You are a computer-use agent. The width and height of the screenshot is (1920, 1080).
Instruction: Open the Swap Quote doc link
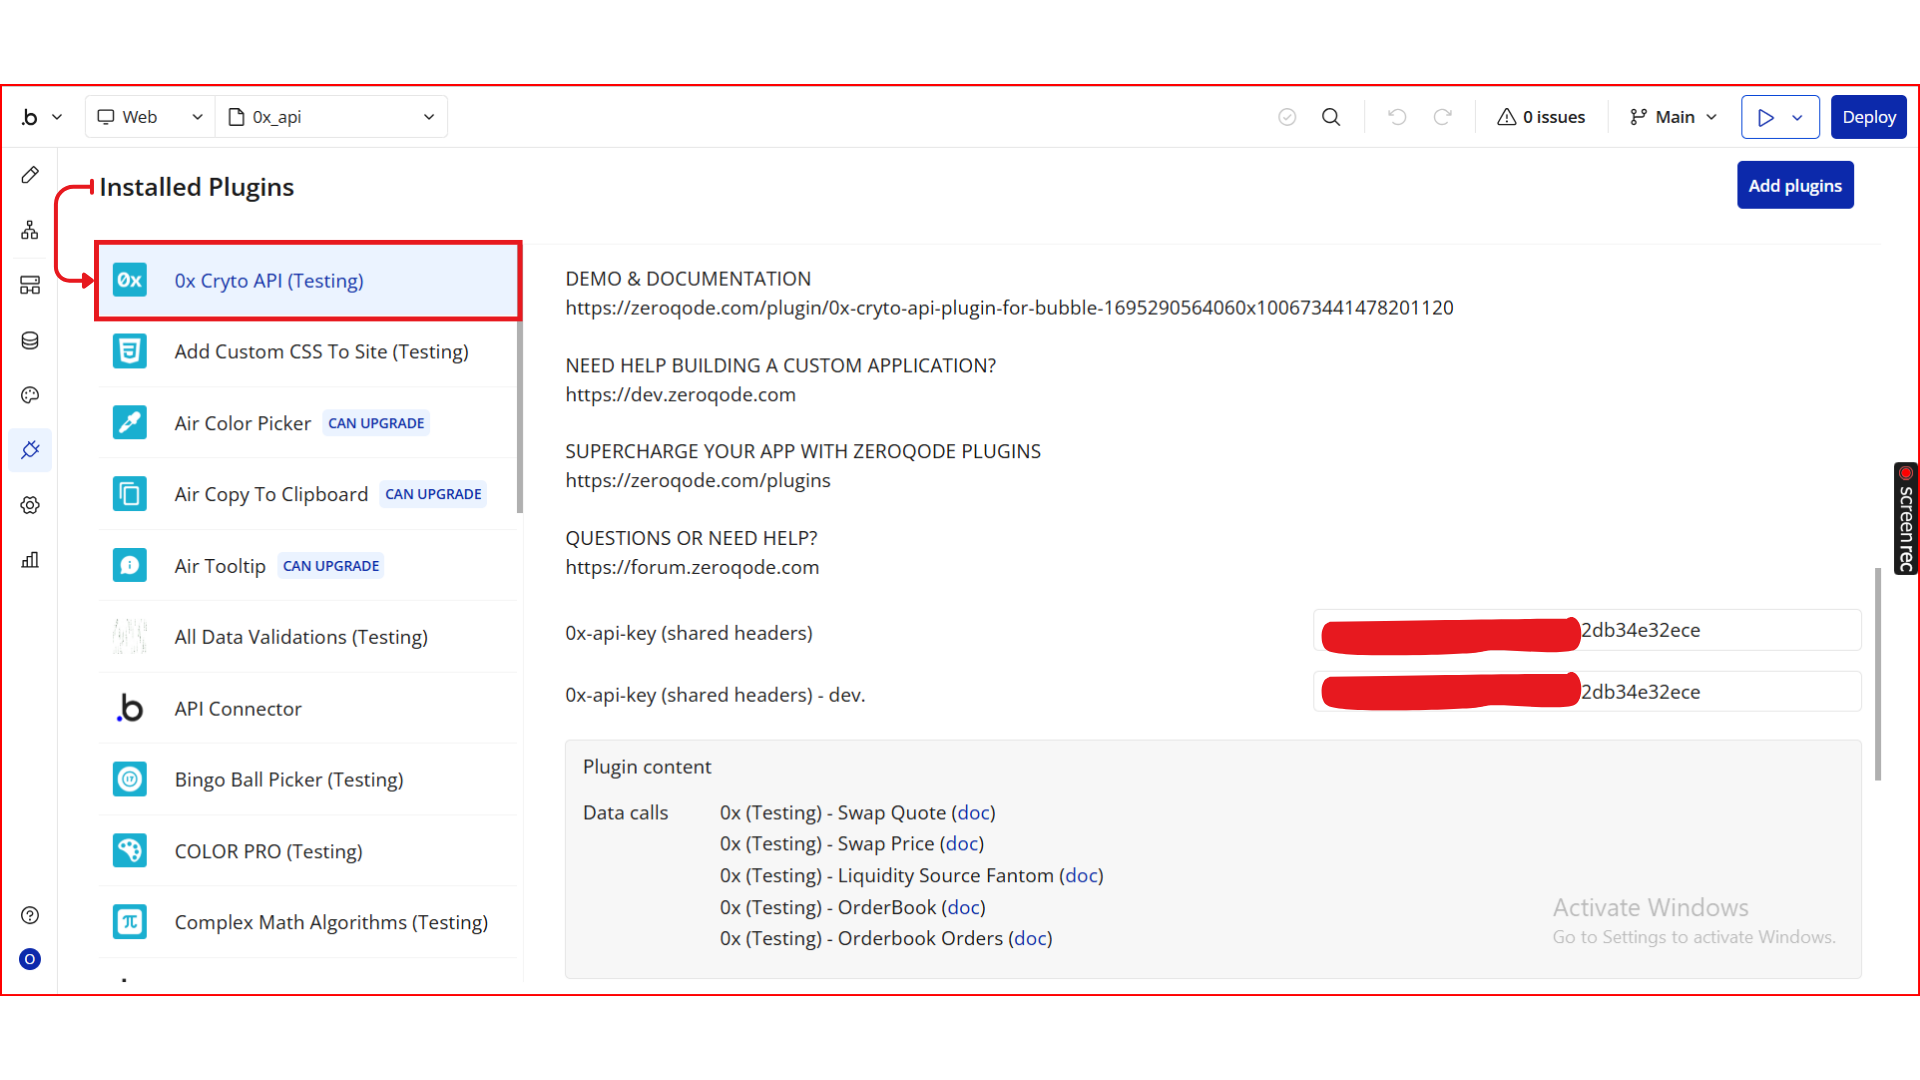pyautogui.click(x=973, y=813)
